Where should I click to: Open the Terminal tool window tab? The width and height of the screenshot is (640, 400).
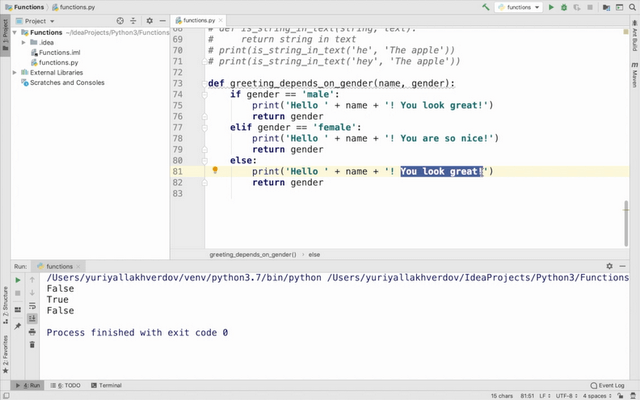(x=105, y=385)
